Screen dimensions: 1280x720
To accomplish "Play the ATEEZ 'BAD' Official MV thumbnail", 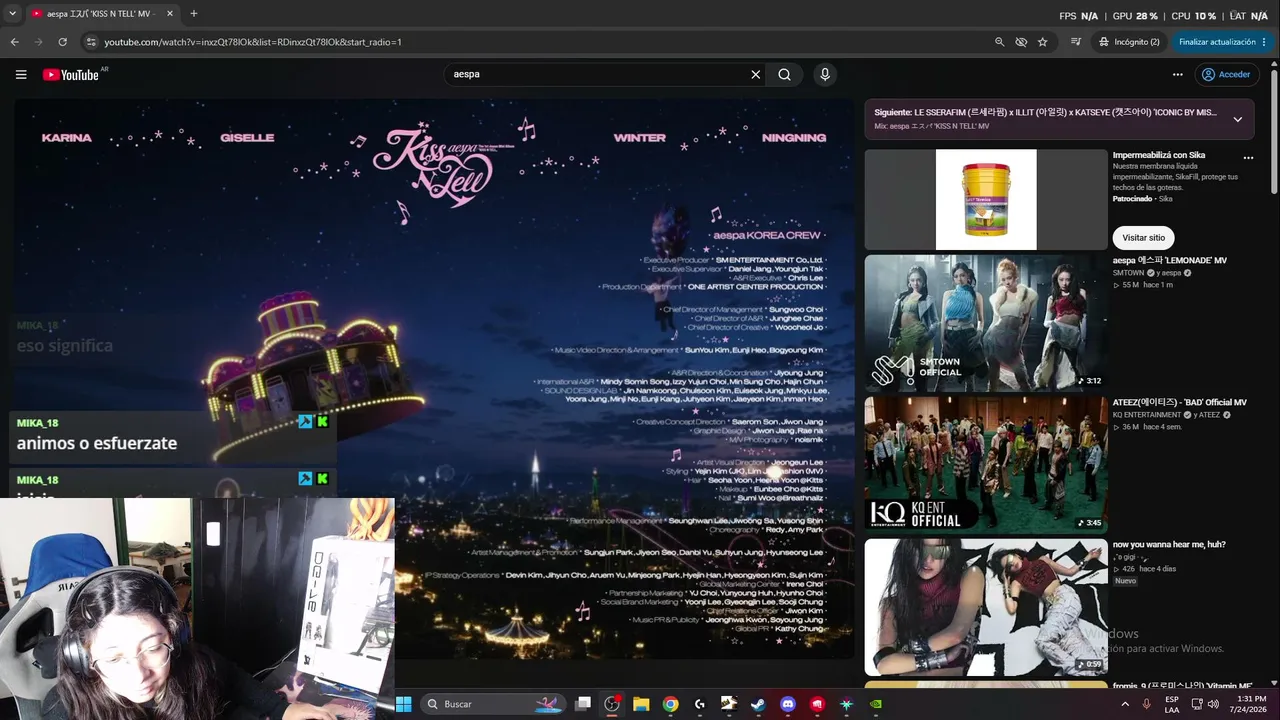I will coord(986,464).
